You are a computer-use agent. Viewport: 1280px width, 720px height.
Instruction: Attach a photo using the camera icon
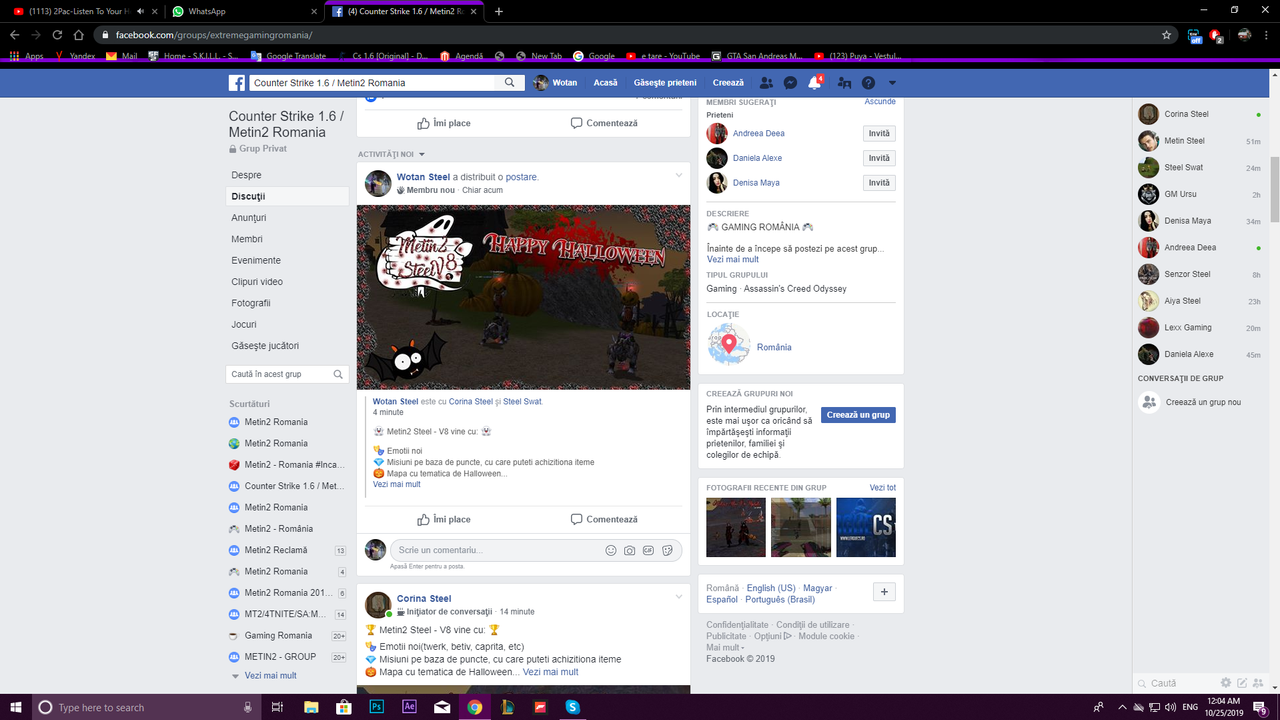tap(630, 549)
